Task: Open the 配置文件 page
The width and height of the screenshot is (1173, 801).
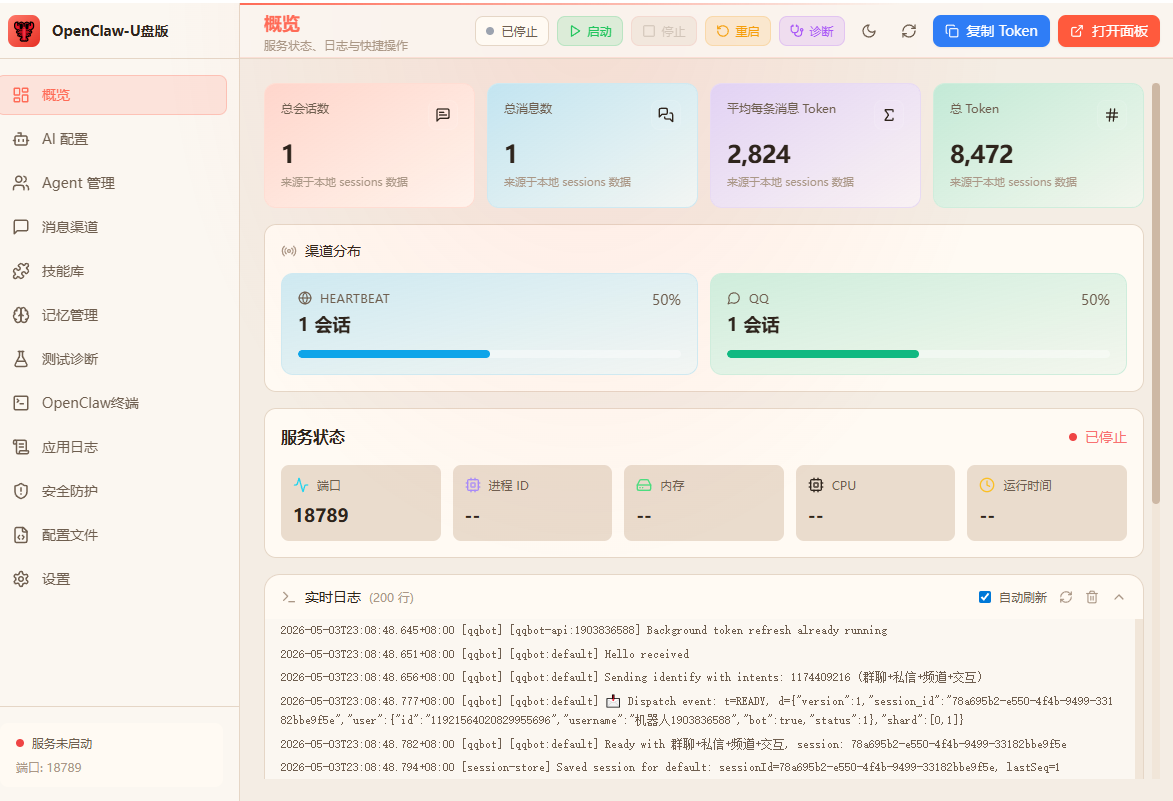Action: (x=114, y=535)
